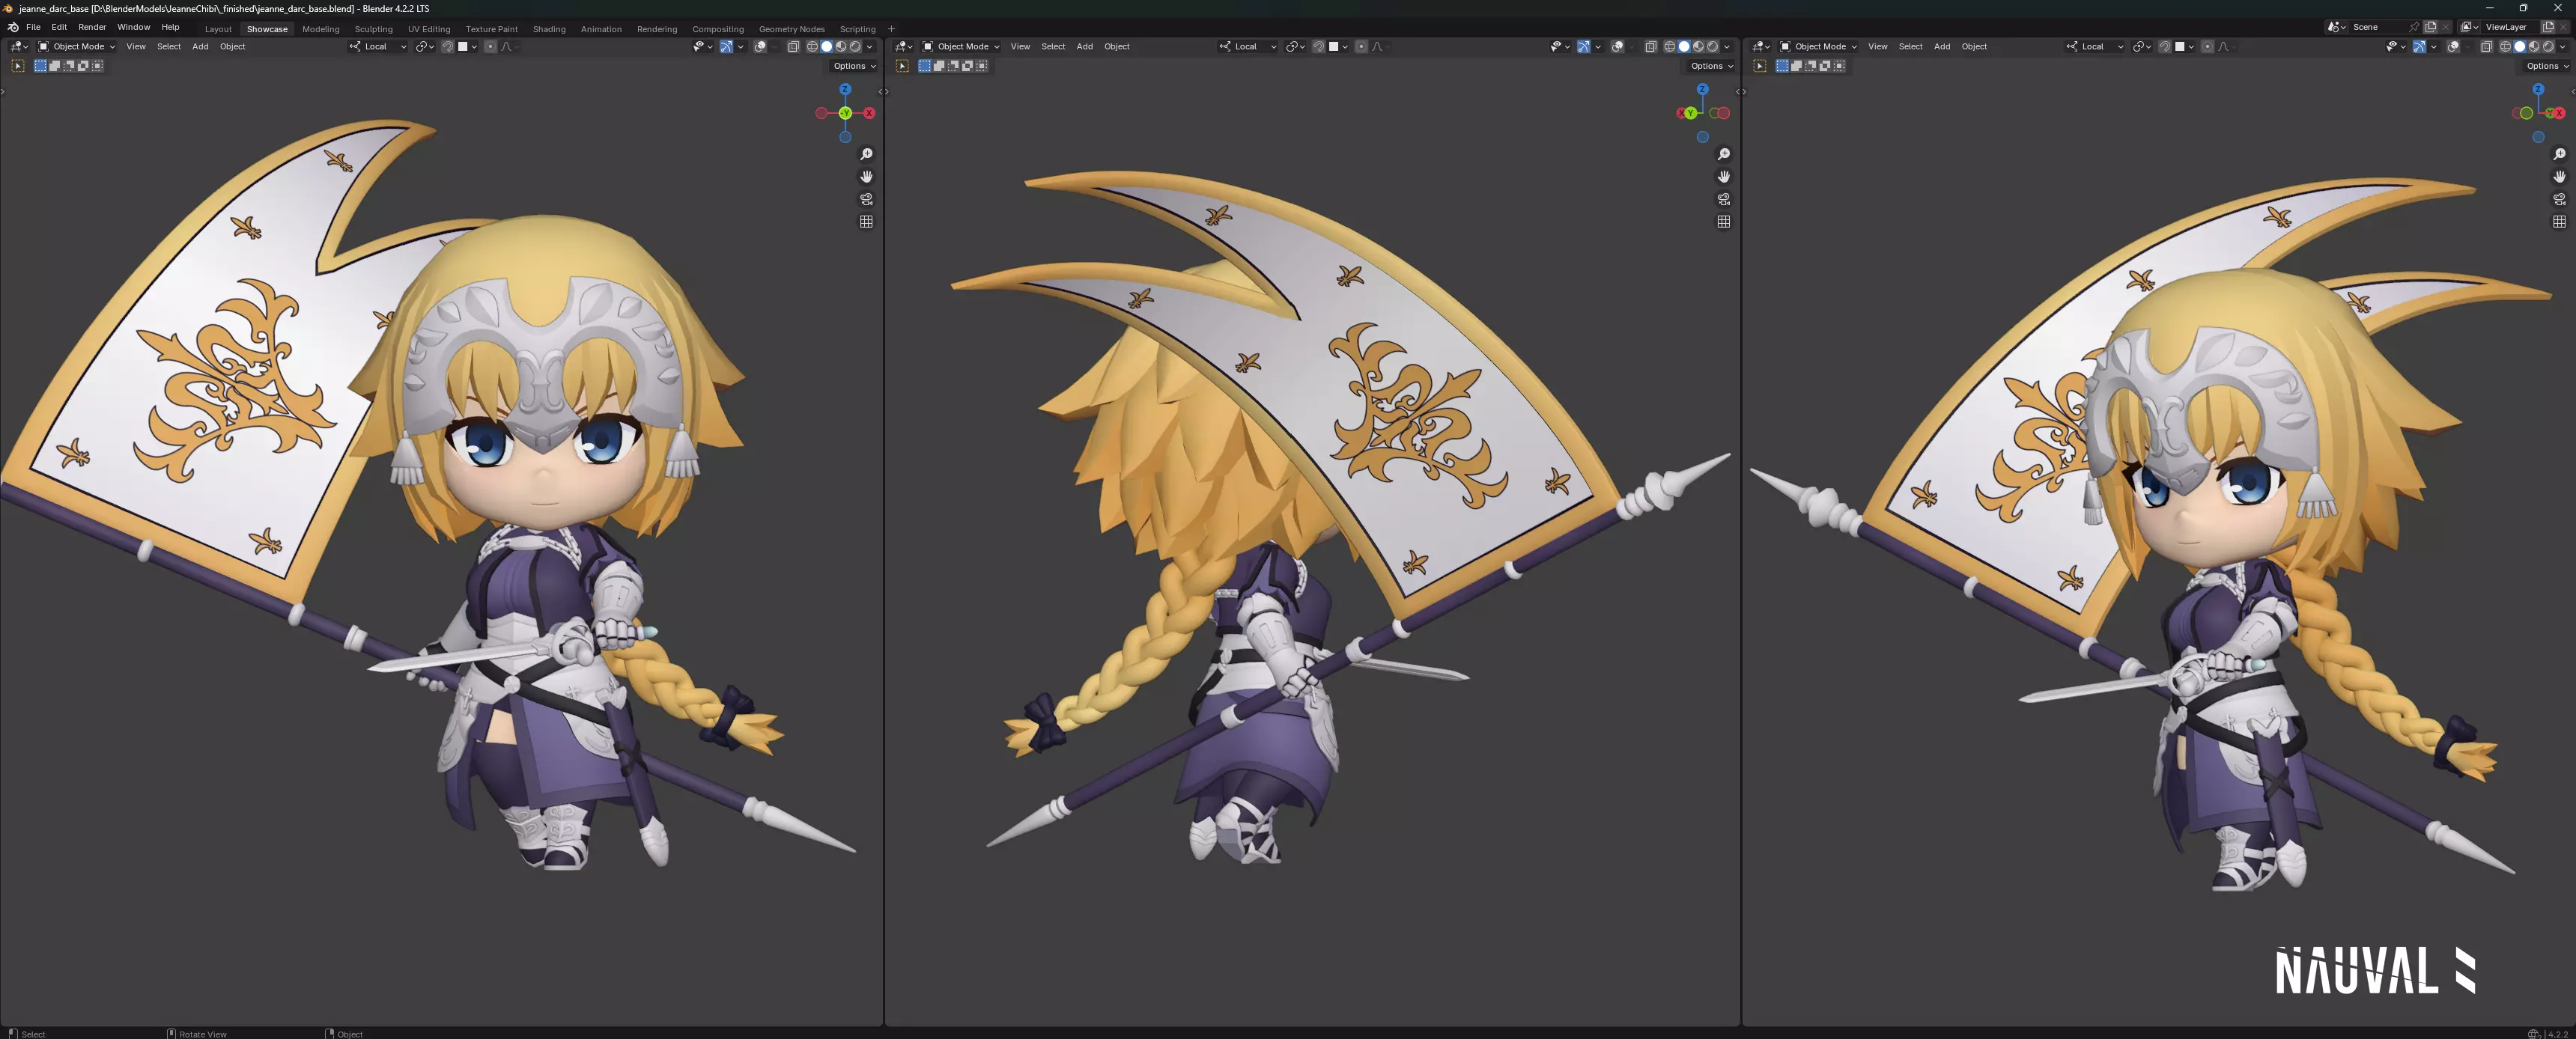The width and height of the screenshot is (2576, 1039).
Task: Choose intersect selection mode icon in middle viewport
Action: [981, 66]
